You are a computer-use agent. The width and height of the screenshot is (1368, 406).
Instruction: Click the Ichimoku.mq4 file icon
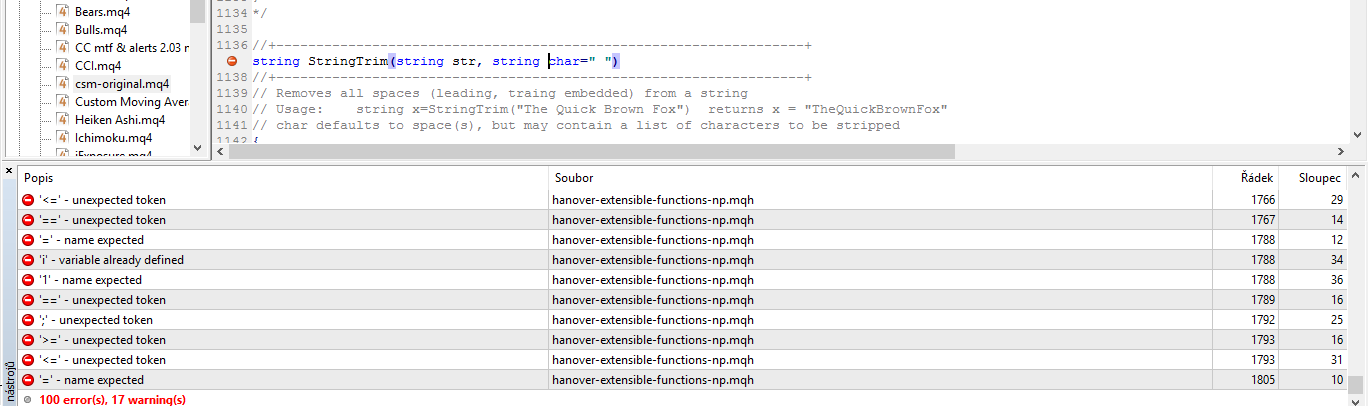62,137
